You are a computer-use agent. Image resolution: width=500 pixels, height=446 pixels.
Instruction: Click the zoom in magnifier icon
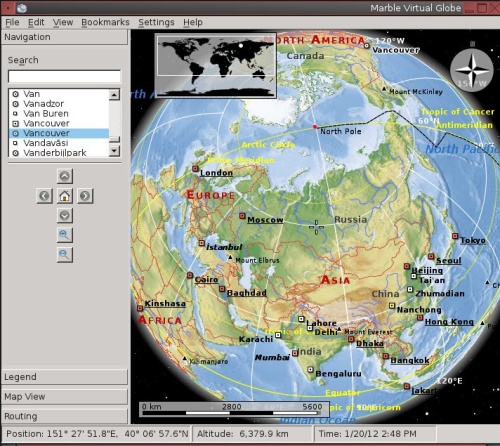coord(65,235)
